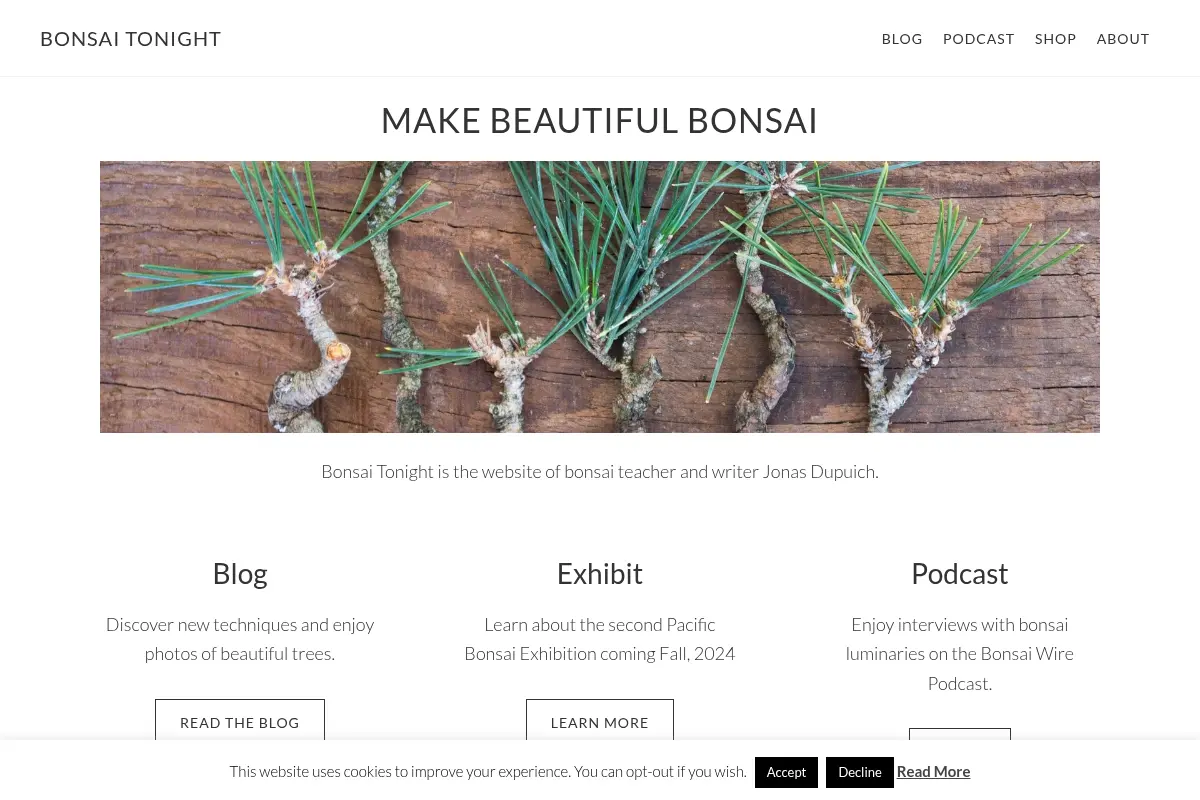Open the Bonsai Tonight site title link

[x=130, y=39]
